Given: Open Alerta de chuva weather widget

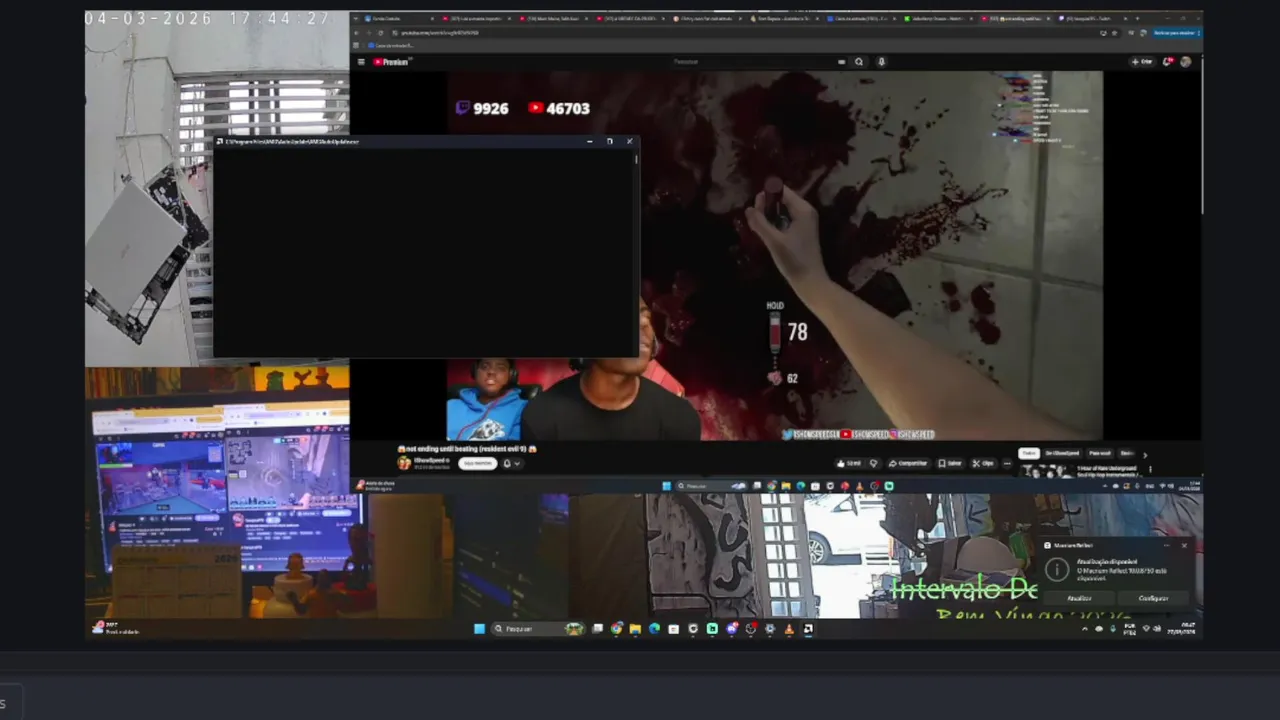Looking at the screenshot, I should [377, 485].
